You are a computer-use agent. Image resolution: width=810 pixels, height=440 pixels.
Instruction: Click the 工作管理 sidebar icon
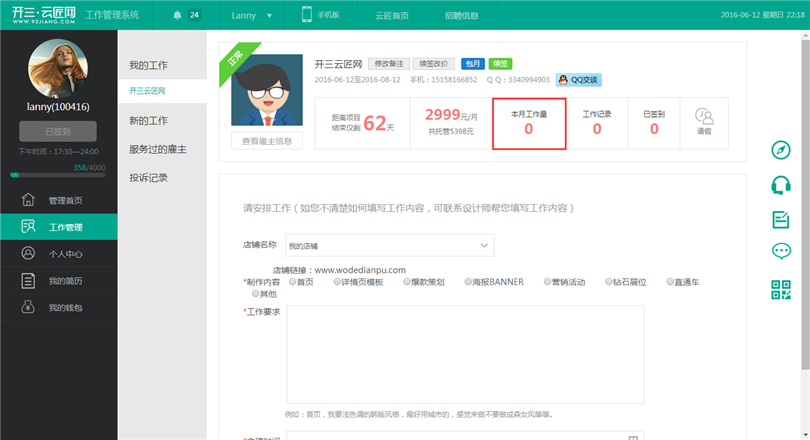coord(28,226)
